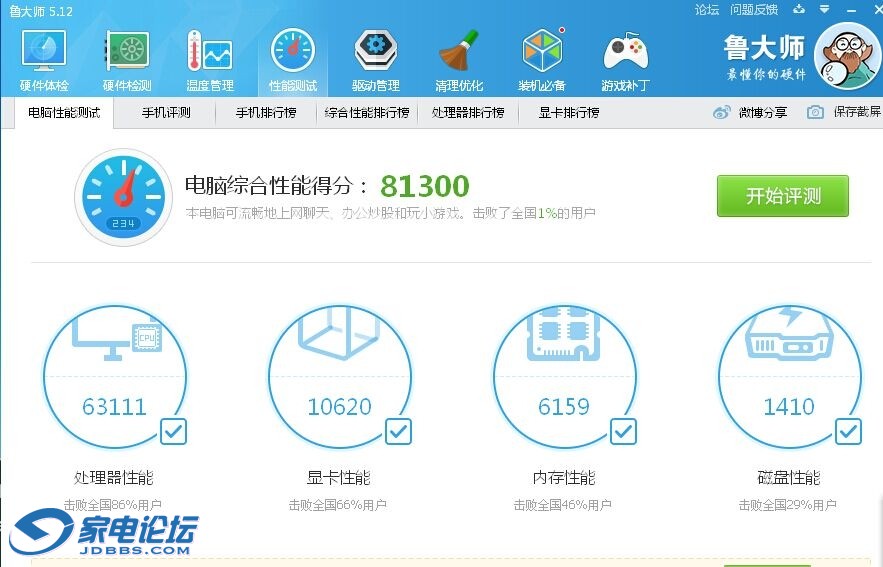Image resolution: width=883 pixels, height=567 pixels.
Task: Open 硬件体检 hardware checkup icon
Action: [x=44, y=51]
